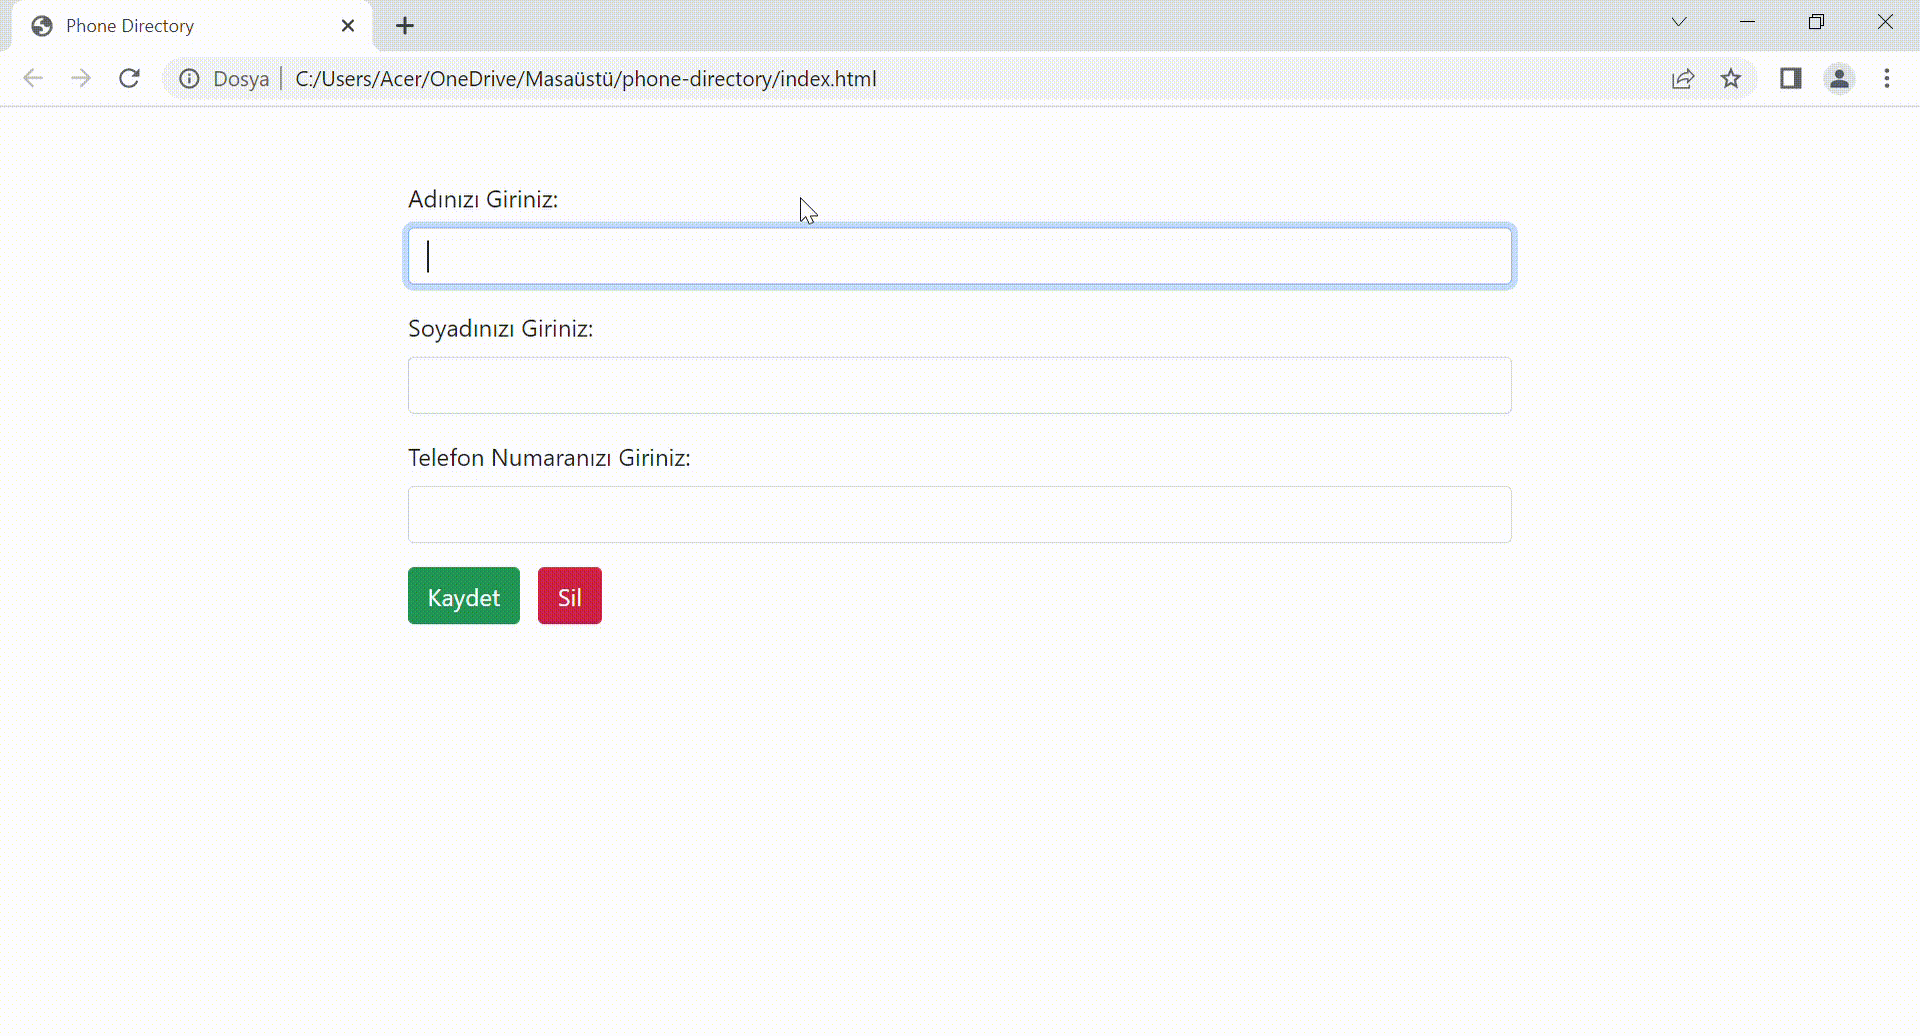1920x1036 pixels.
Task: Open a new tab with the plus button
Action: 405,25
